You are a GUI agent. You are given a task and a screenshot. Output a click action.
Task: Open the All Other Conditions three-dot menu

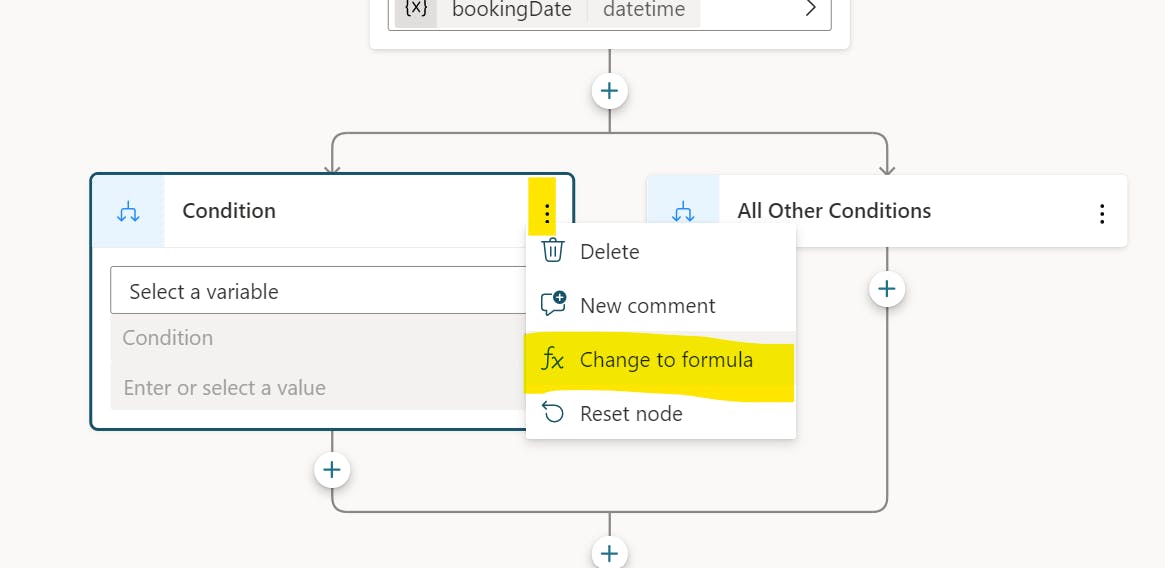click(1101, 213)
